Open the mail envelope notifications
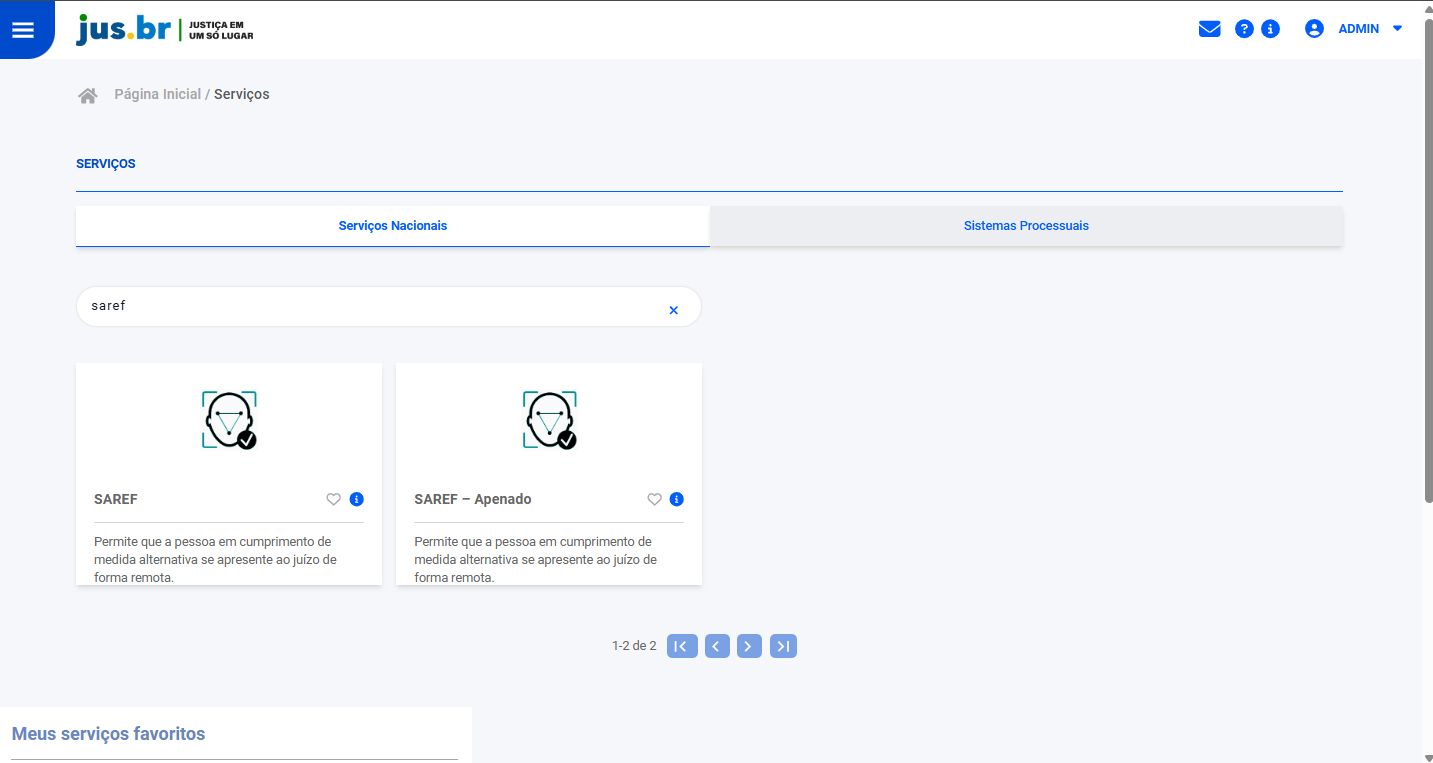 1209,29
